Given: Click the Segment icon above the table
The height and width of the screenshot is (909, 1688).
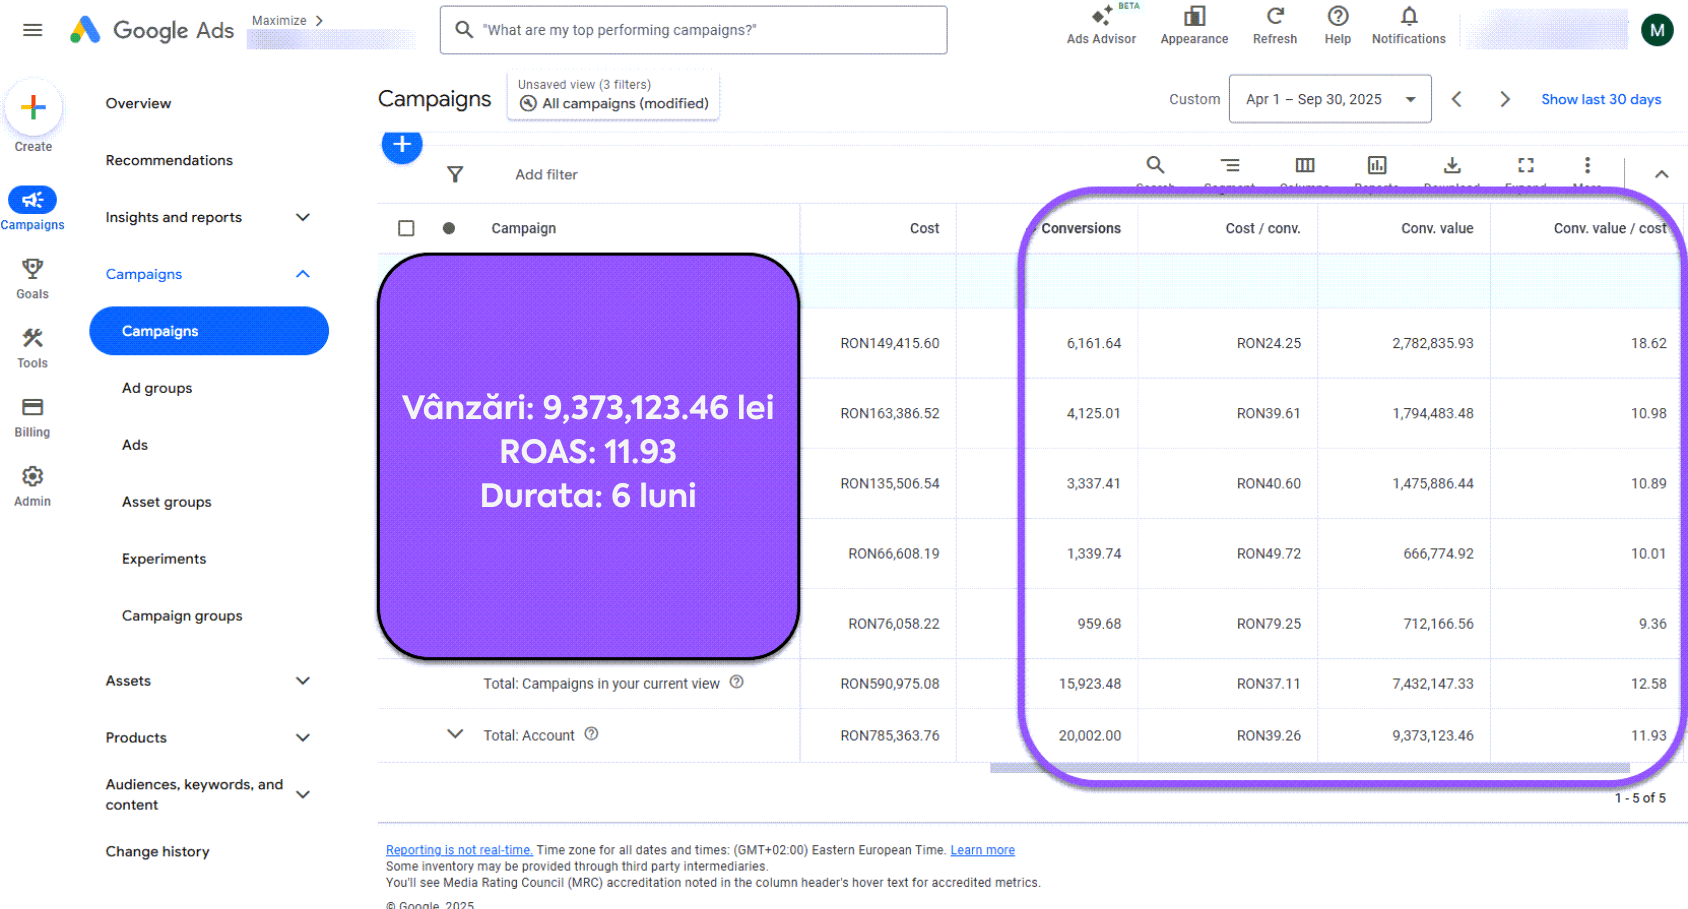Looking at the screenshot, I should pyautogui.click(x=1229, y=166).
